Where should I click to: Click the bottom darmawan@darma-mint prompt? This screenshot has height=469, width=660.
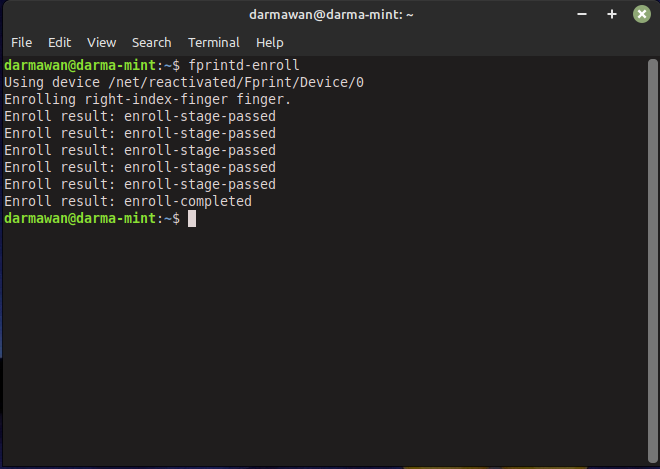click(92, 218)
